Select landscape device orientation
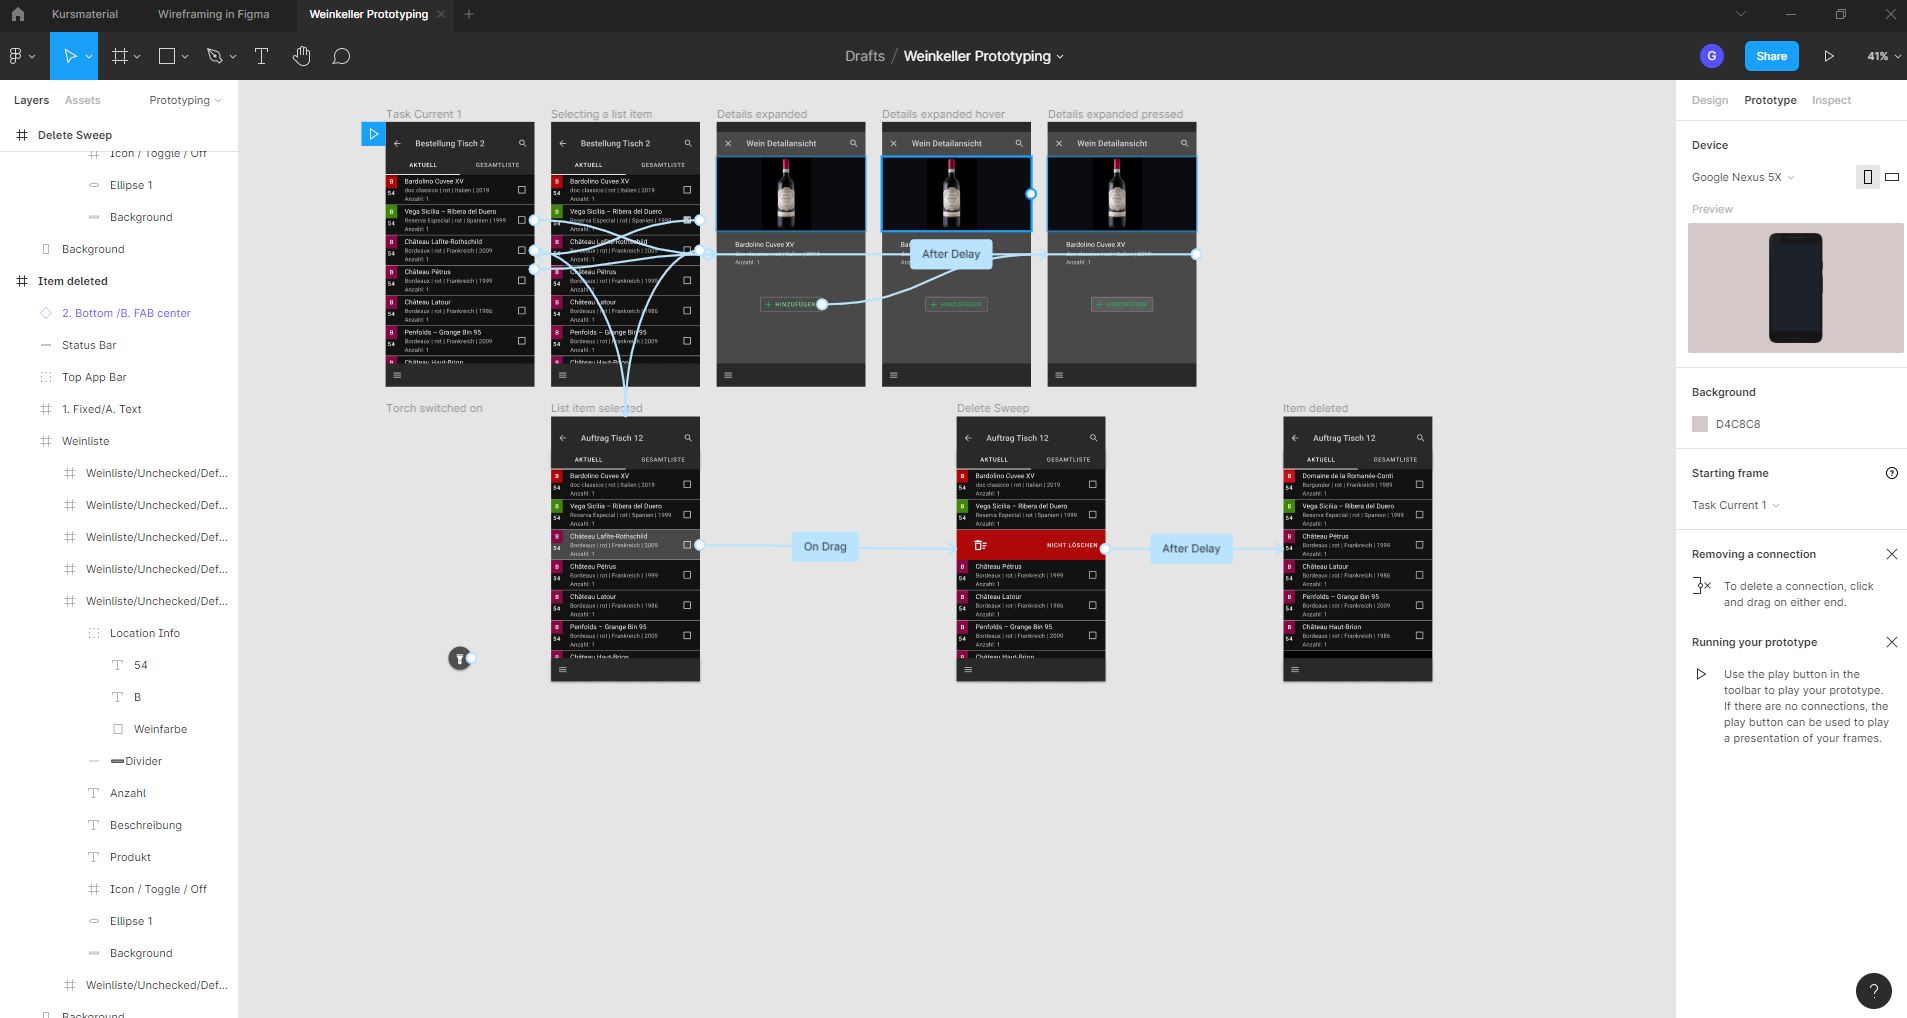The image size is (1907, 1018). pos(1892,177)
